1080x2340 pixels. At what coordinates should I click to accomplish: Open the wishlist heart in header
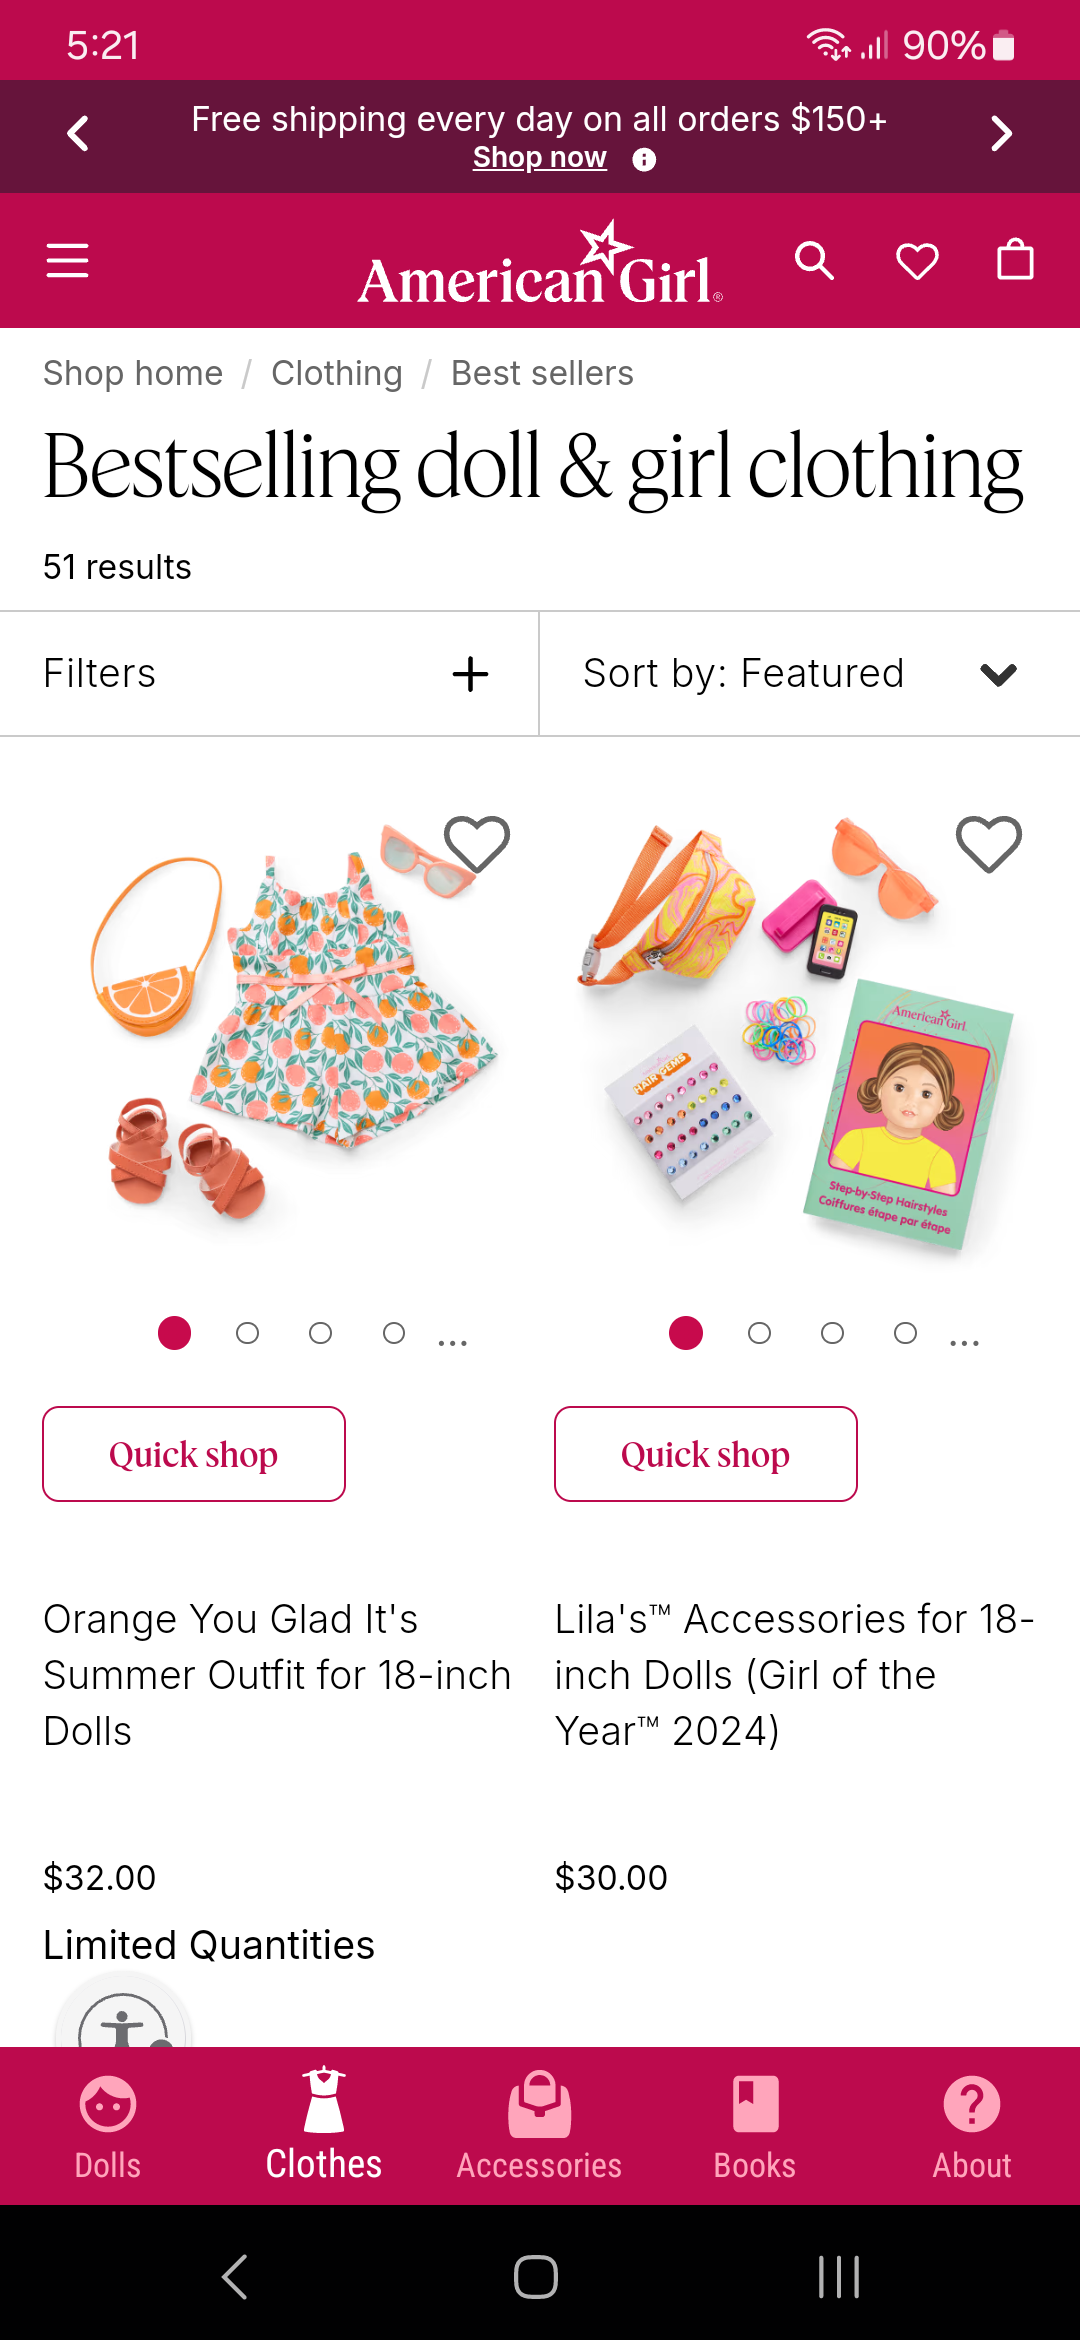coord(916,261)
